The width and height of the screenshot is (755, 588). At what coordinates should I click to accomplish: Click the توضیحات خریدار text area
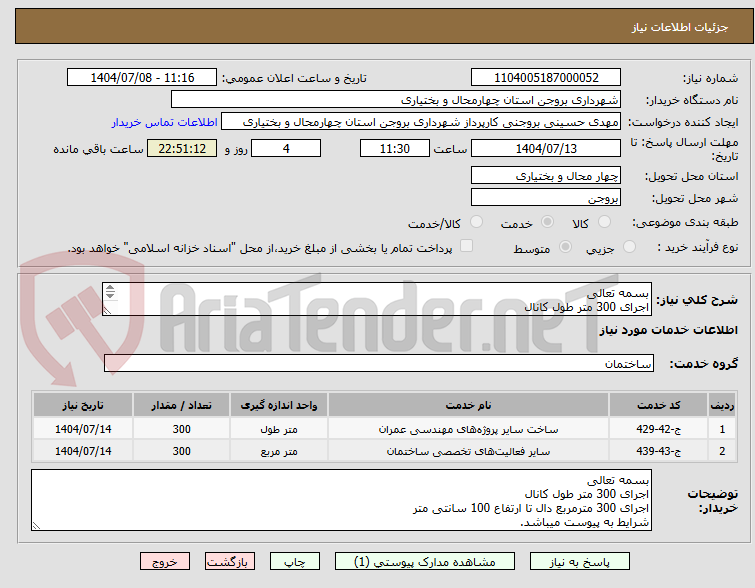click(341, 500)
